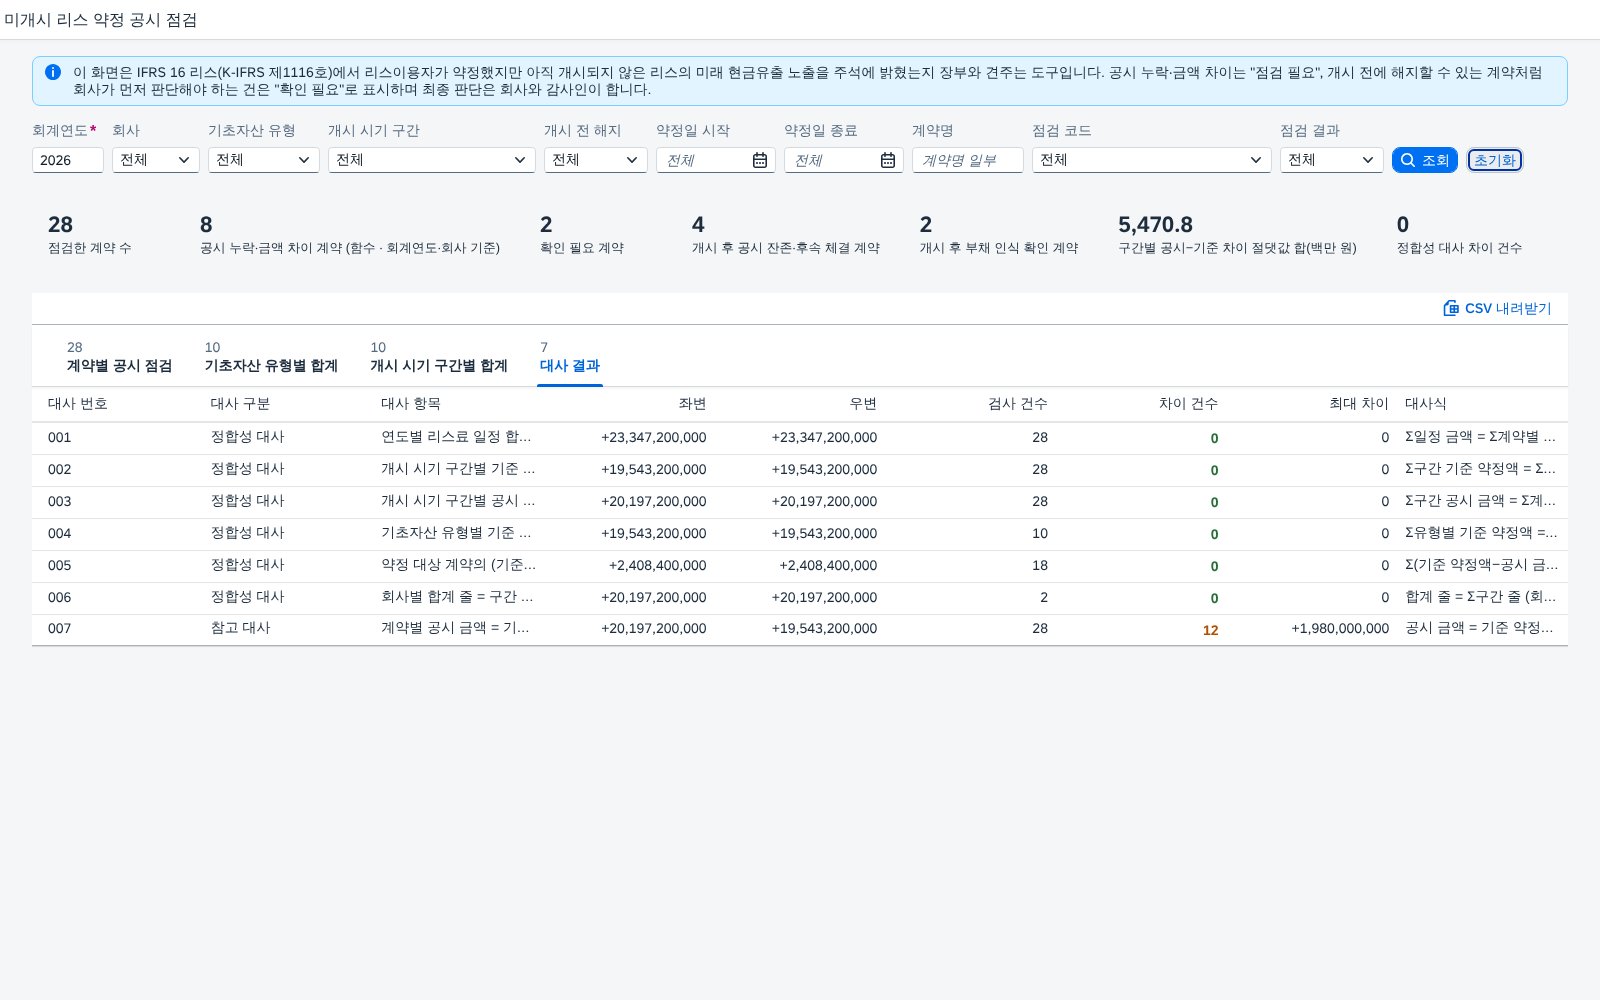Click the CSV 내려받기 download icon

[1451, 308]
